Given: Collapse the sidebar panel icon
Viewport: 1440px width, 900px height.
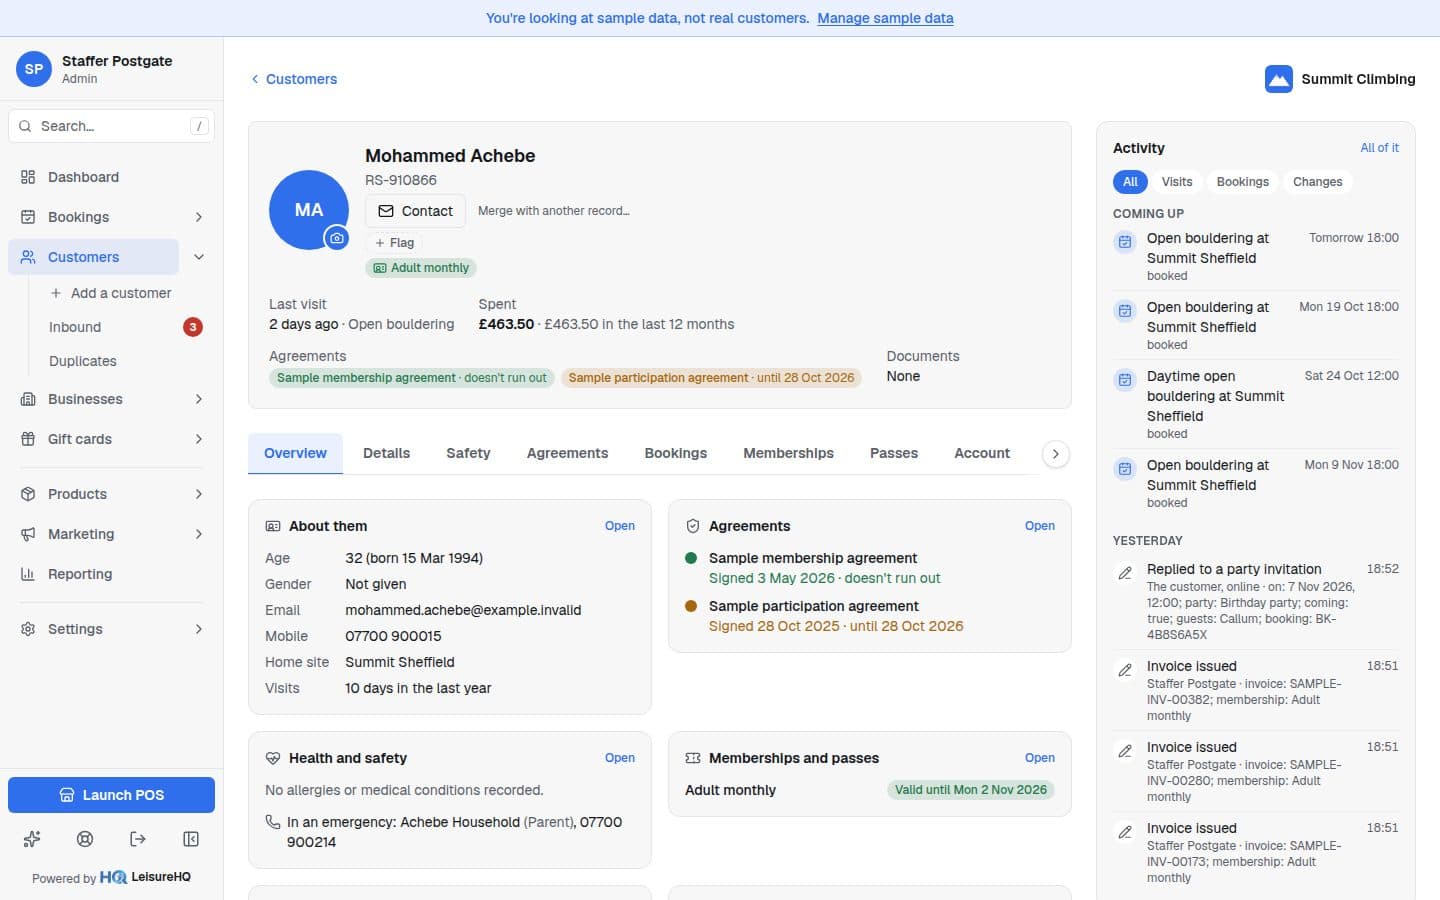Looking at the screenshot, I should pyautogui.click(x=191, y=839).
